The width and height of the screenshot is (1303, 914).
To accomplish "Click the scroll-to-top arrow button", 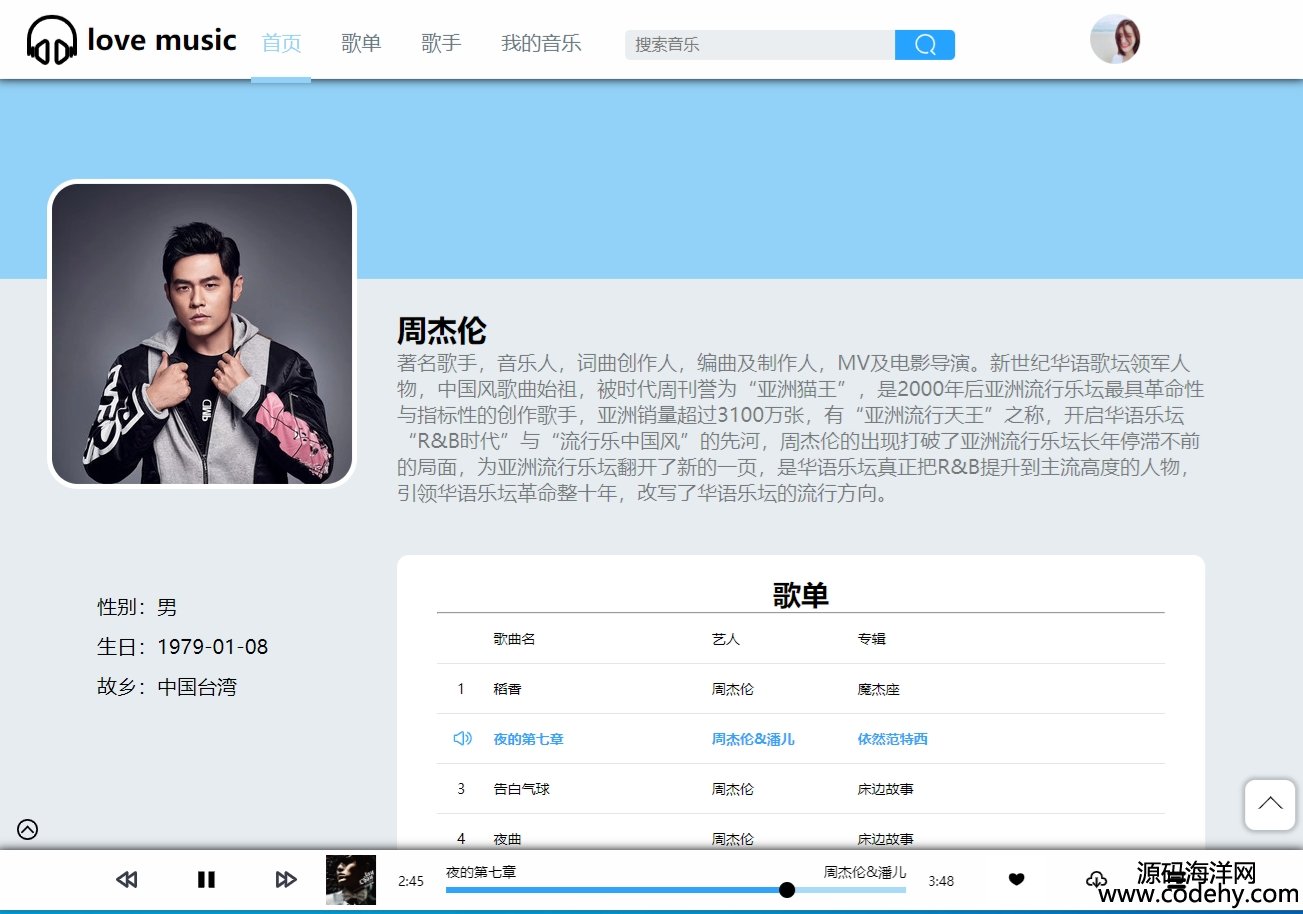I will tap(1270, 805).
